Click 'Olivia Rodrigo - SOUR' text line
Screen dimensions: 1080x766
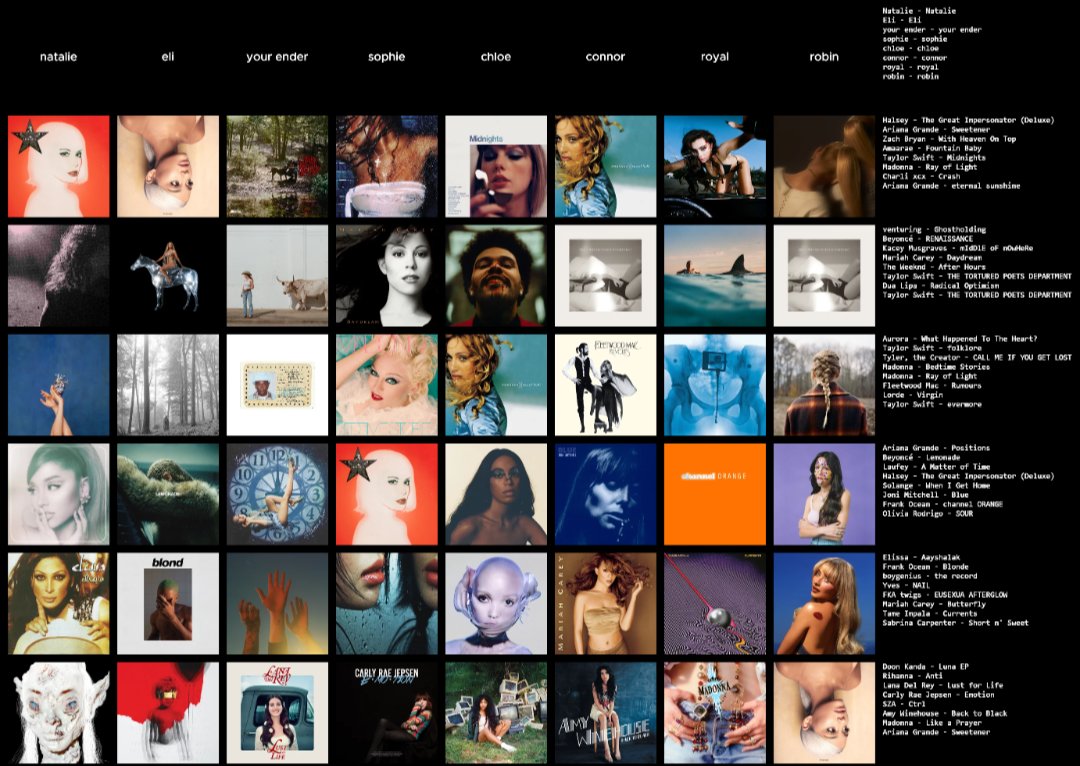(928, 514)
